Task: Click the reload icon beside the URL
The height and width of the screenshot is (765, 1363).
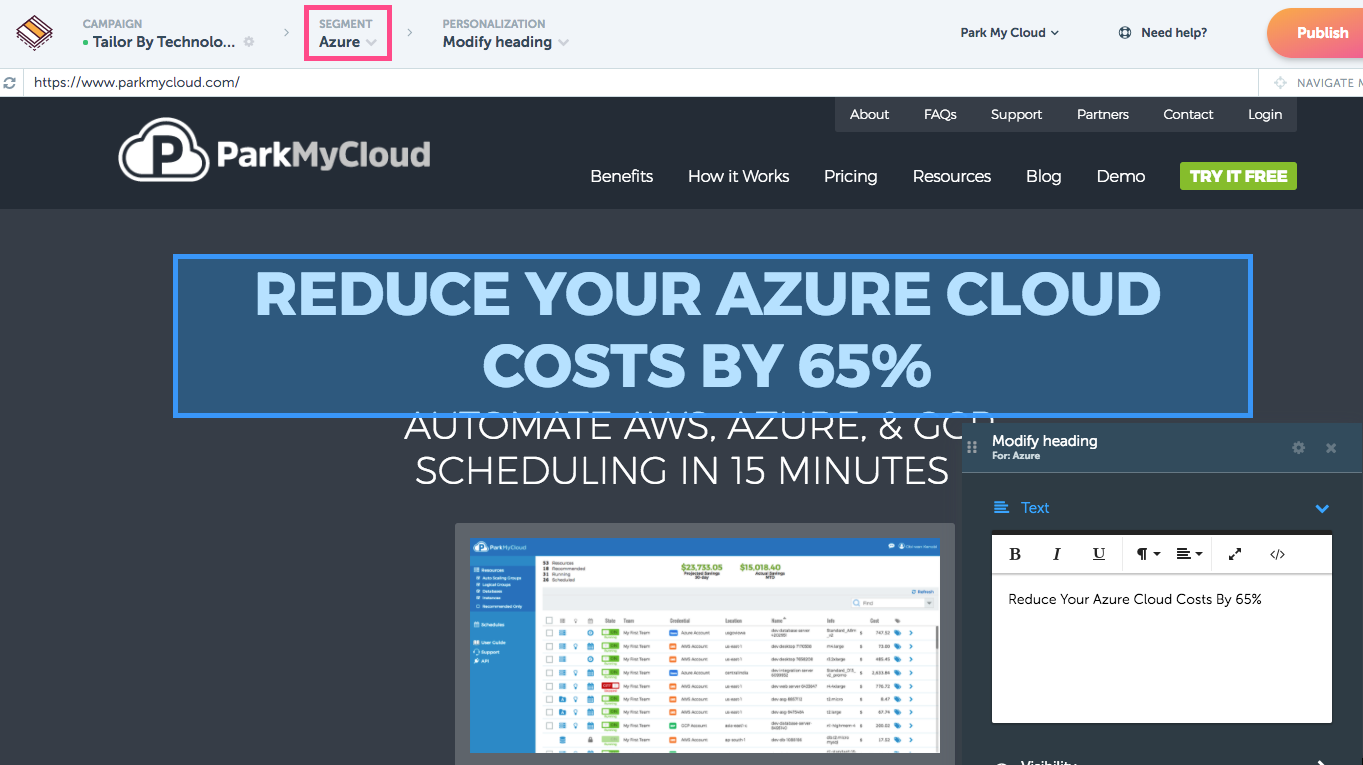Action: (x=10, y=83)
